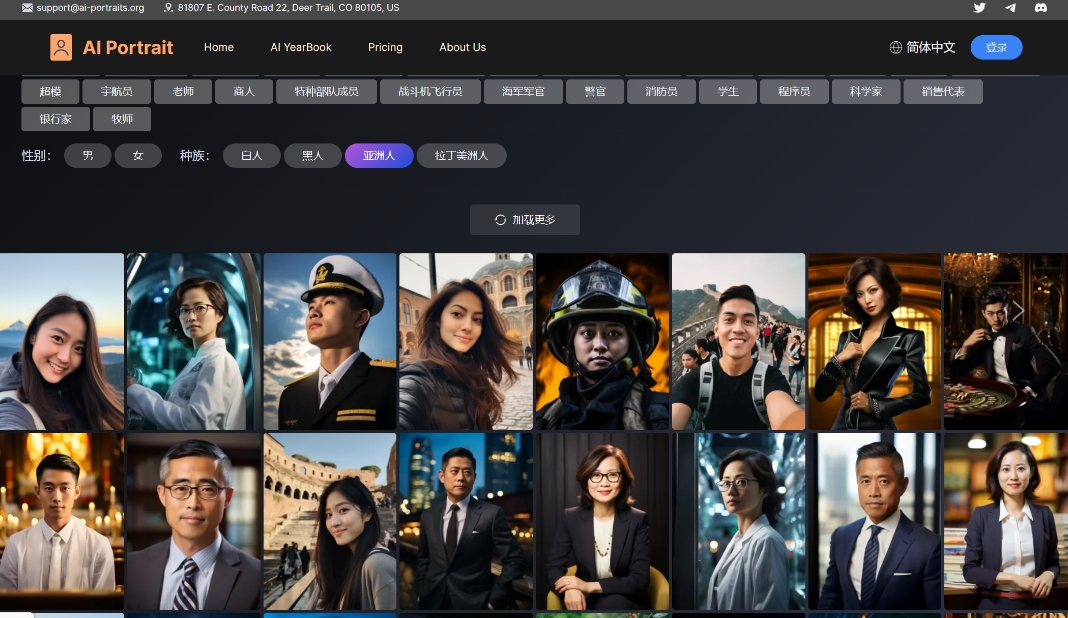Click the globe icon next to language selector

tap(896, 46)
